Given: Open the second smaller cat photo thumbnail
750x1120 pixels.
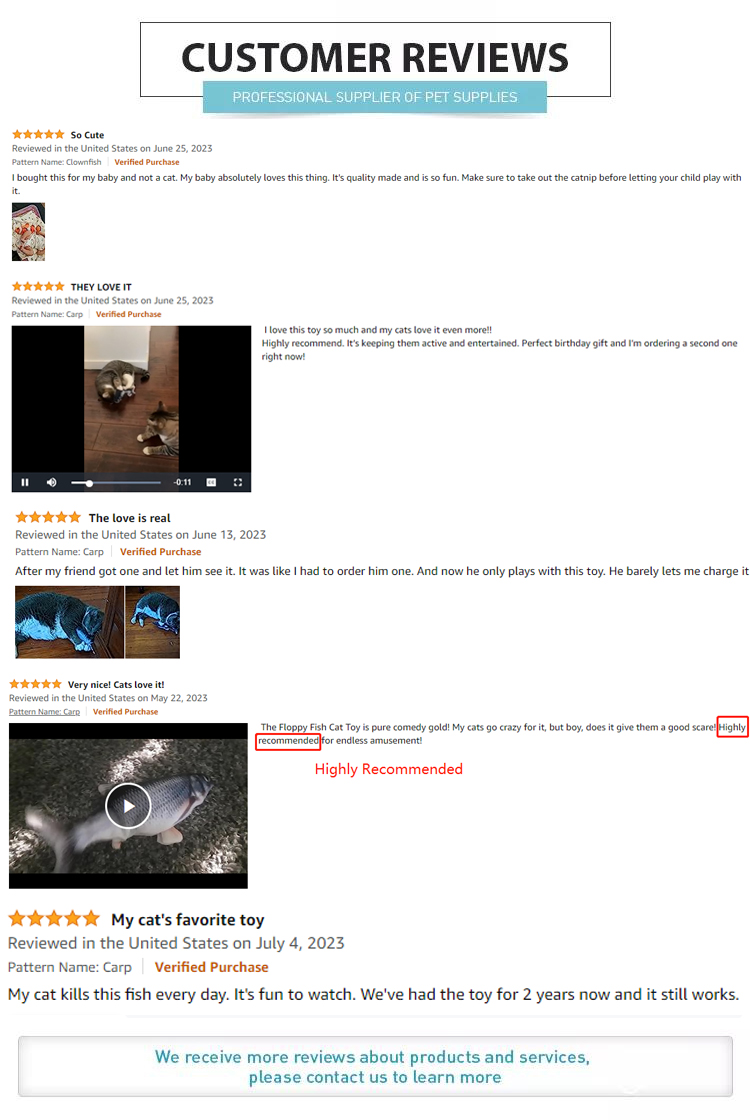Looking at the screenshot, I should point(153,621).
